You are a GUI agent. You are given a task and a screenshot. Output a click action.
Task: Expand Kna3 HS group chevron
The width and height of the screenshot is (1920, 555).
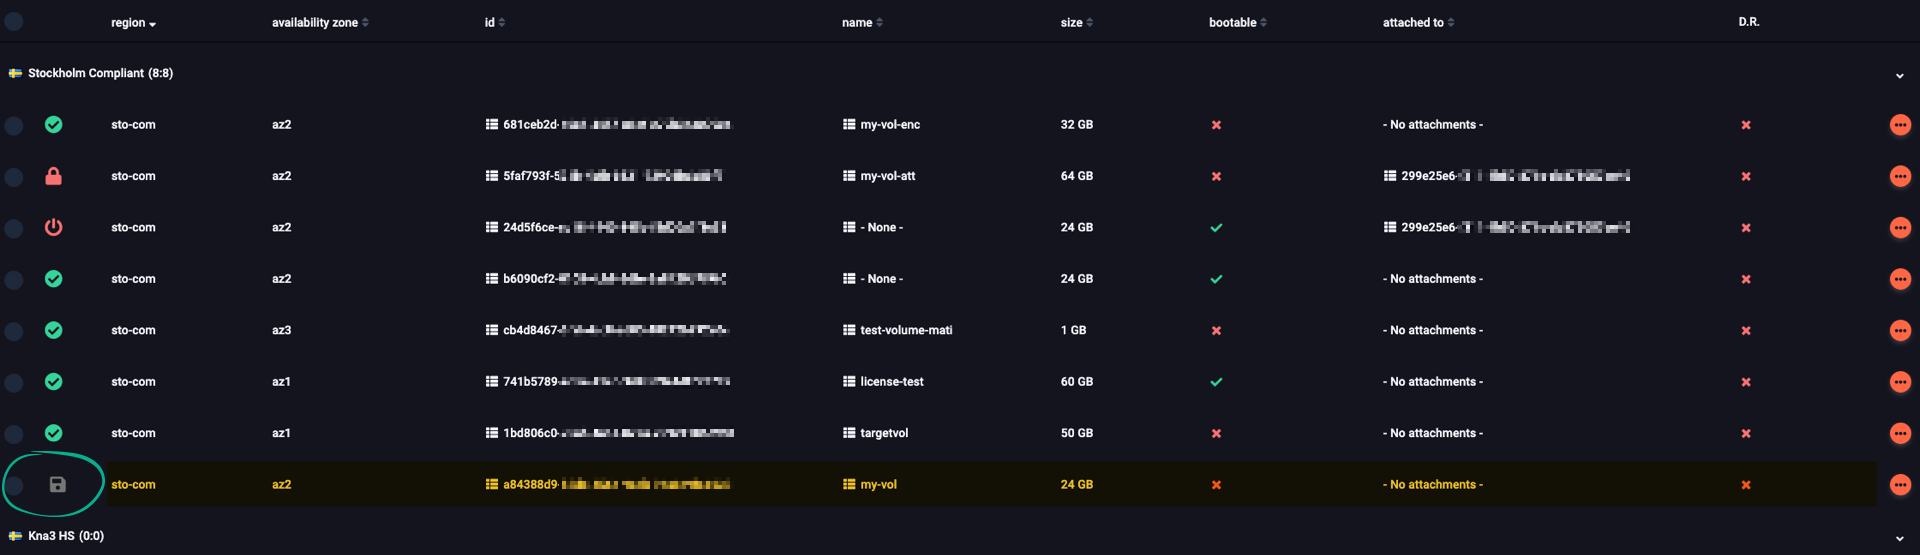[x=1899, y=539]
